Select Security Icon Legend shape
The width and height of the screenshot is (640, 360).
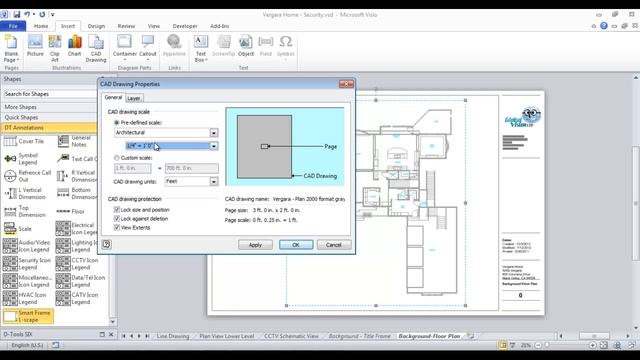[x=27, y=264]
